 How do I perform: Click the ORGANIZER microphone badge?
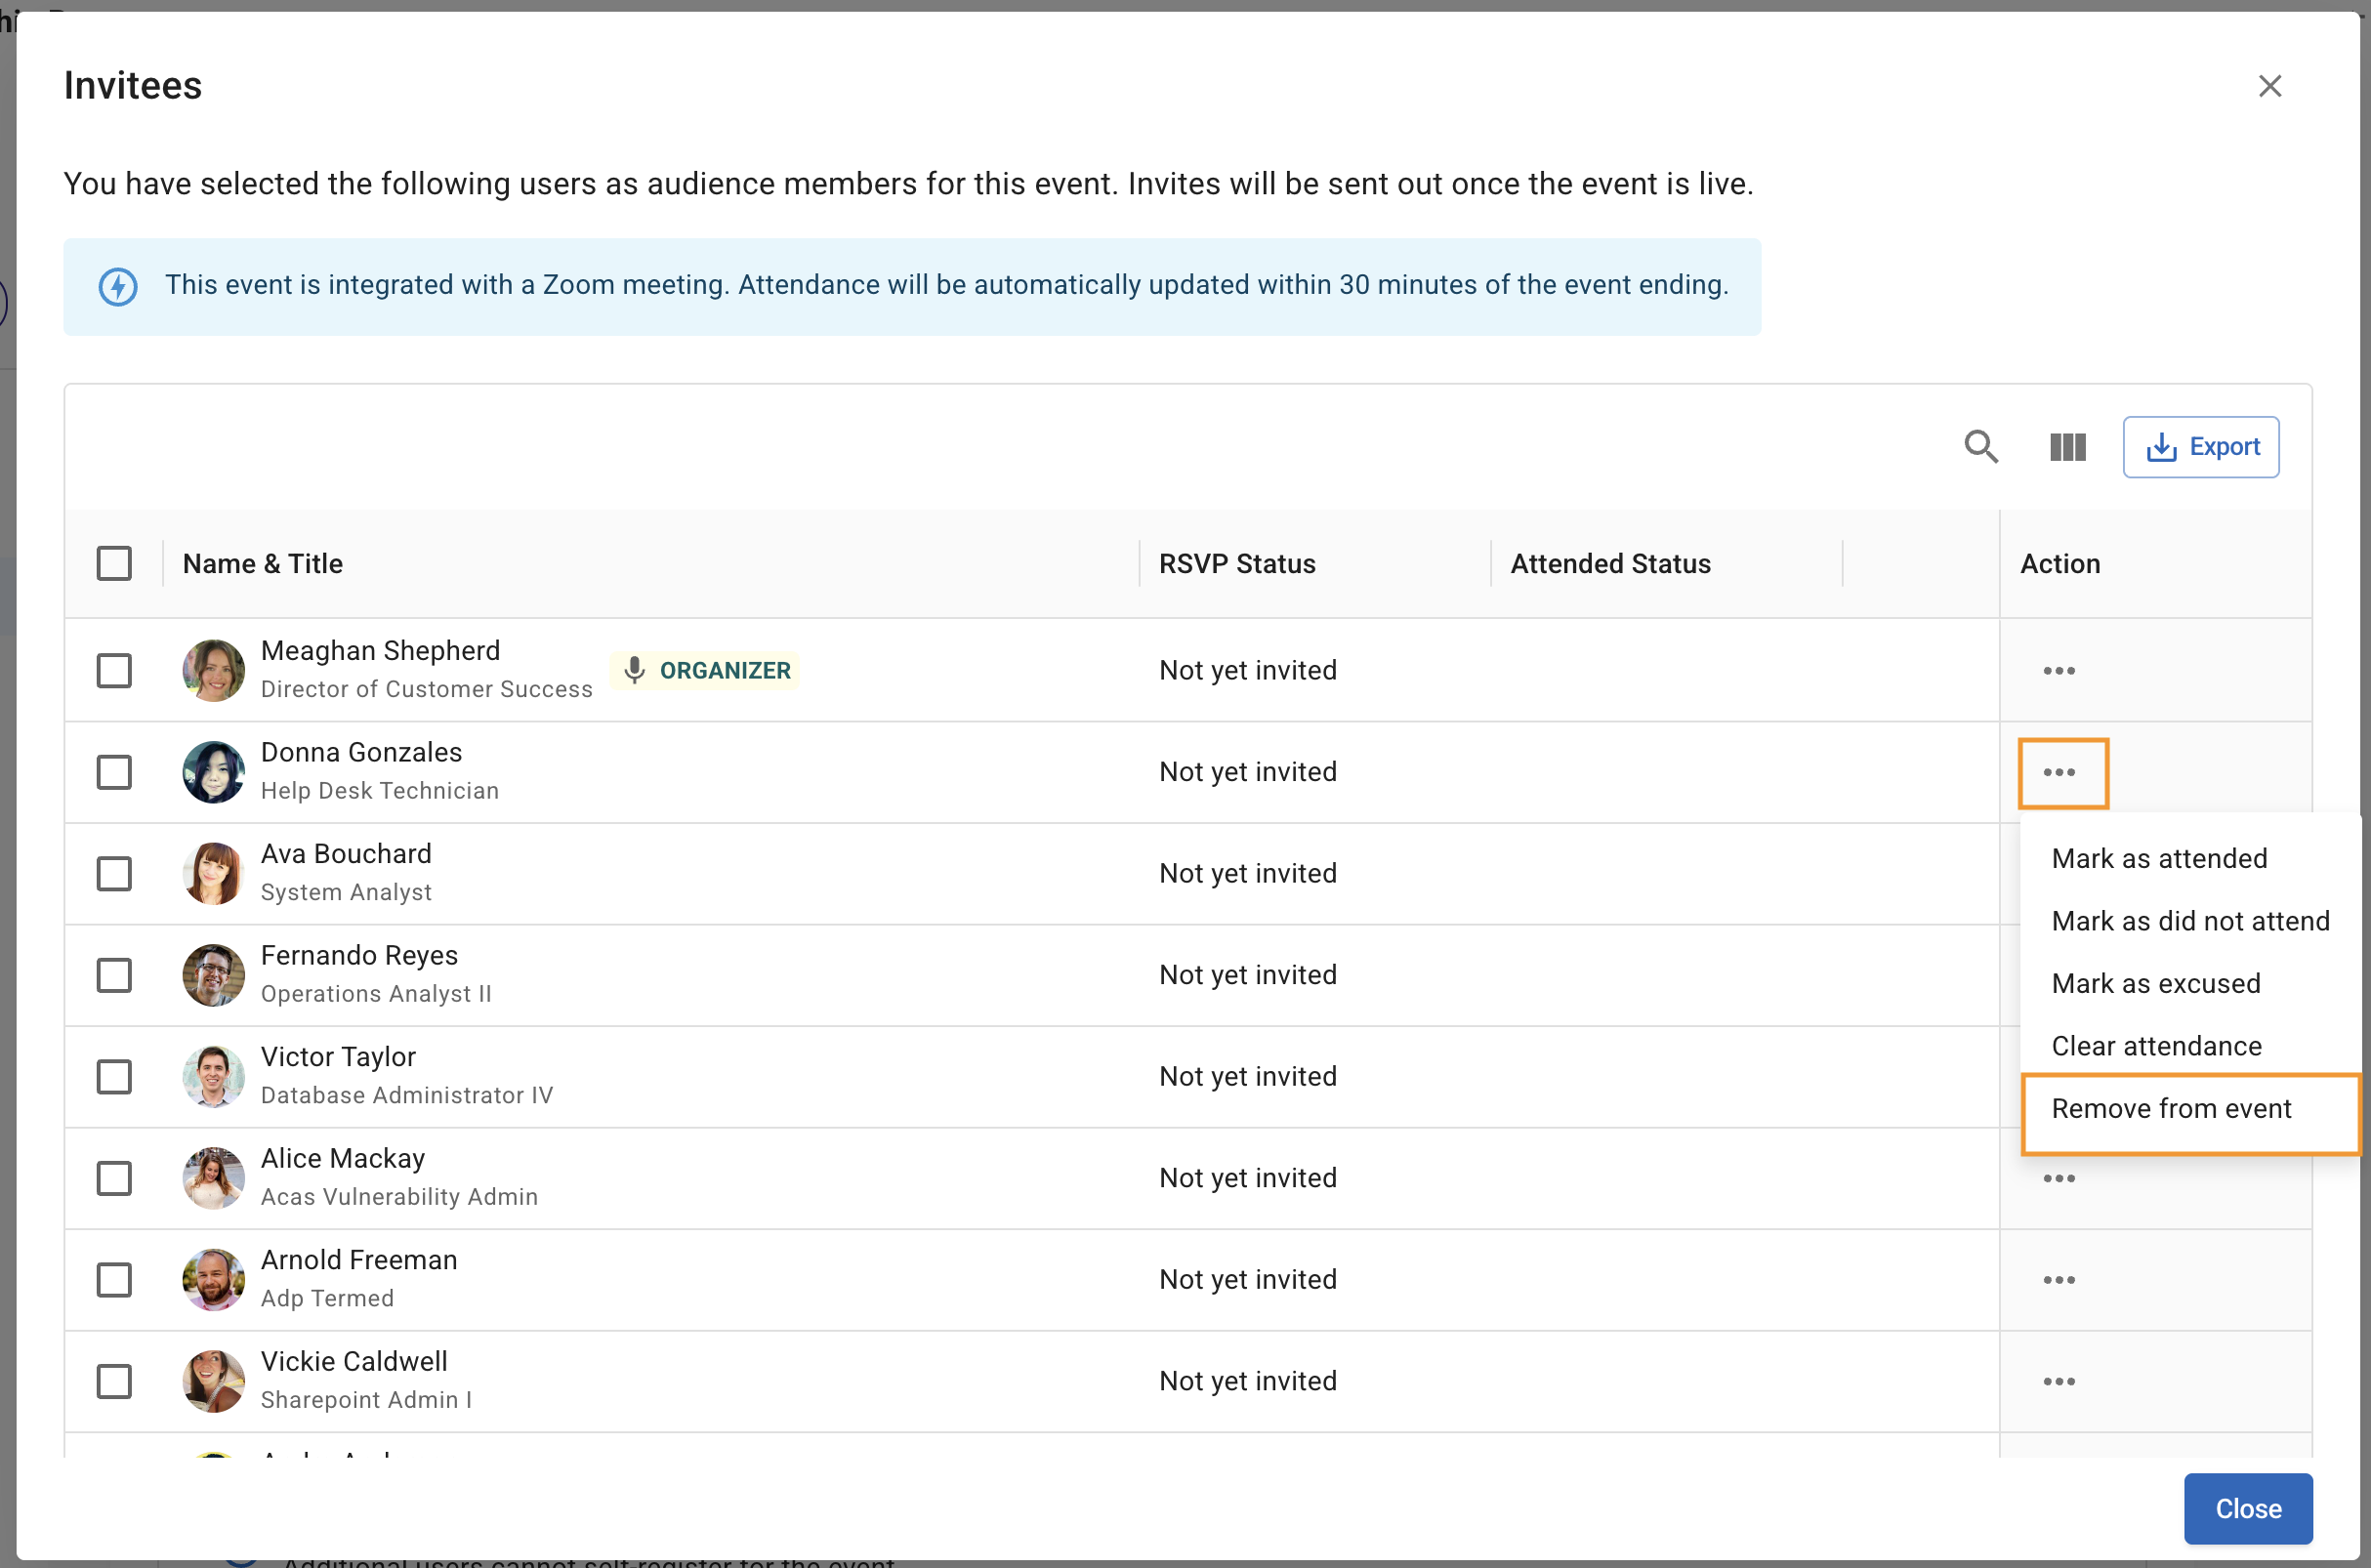[x=705, y=670]
